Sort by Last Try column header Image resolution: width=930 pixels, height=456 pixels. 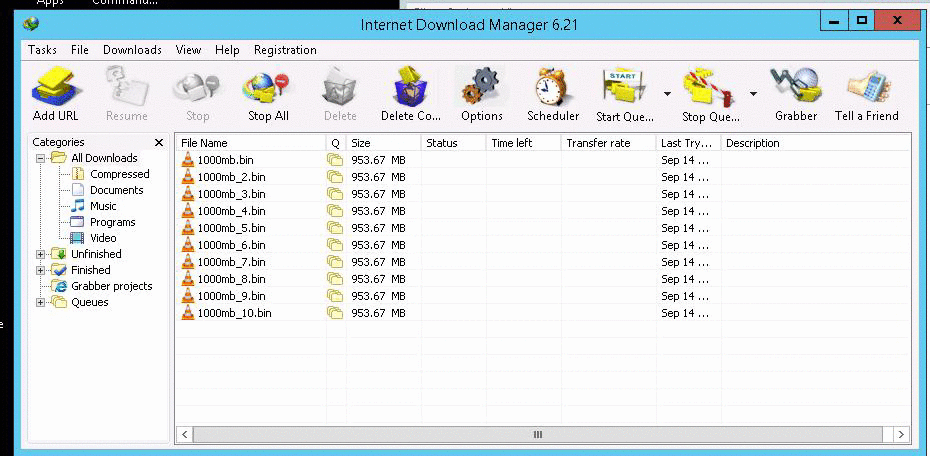(x=688, y=143)
